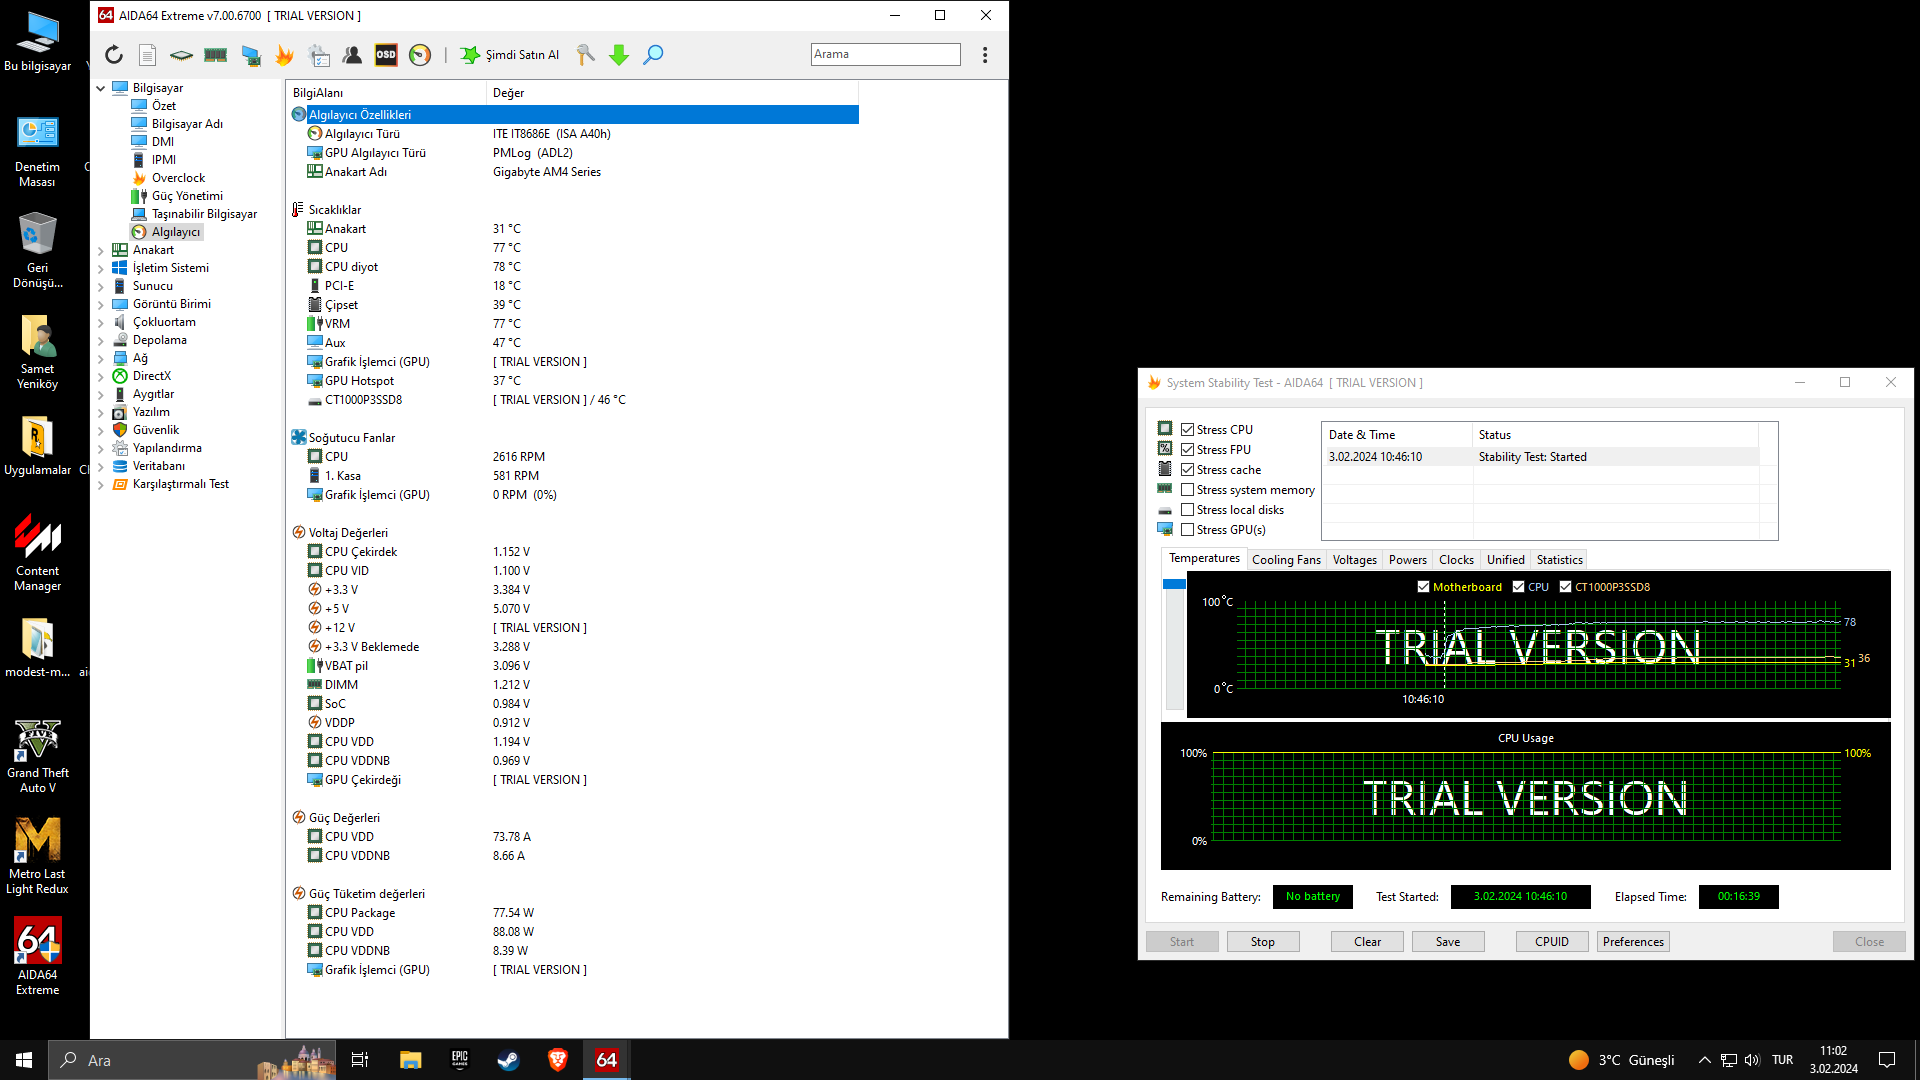The height and width of the screenshot is (1080, 1920).
Task: Open the Report document icon
Action: tap(147, 55)
